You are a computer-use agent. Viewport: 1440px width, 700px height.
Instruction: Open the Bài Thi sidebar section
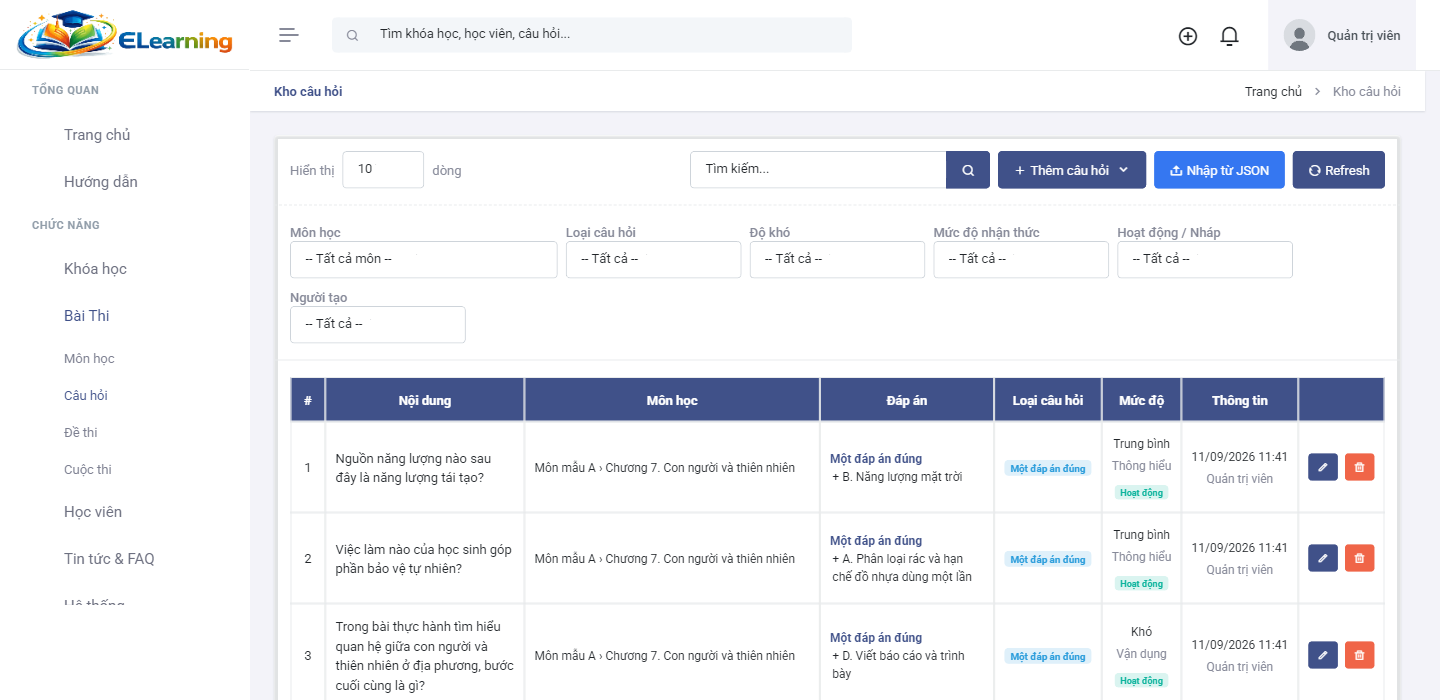click(x=87, y=316)
